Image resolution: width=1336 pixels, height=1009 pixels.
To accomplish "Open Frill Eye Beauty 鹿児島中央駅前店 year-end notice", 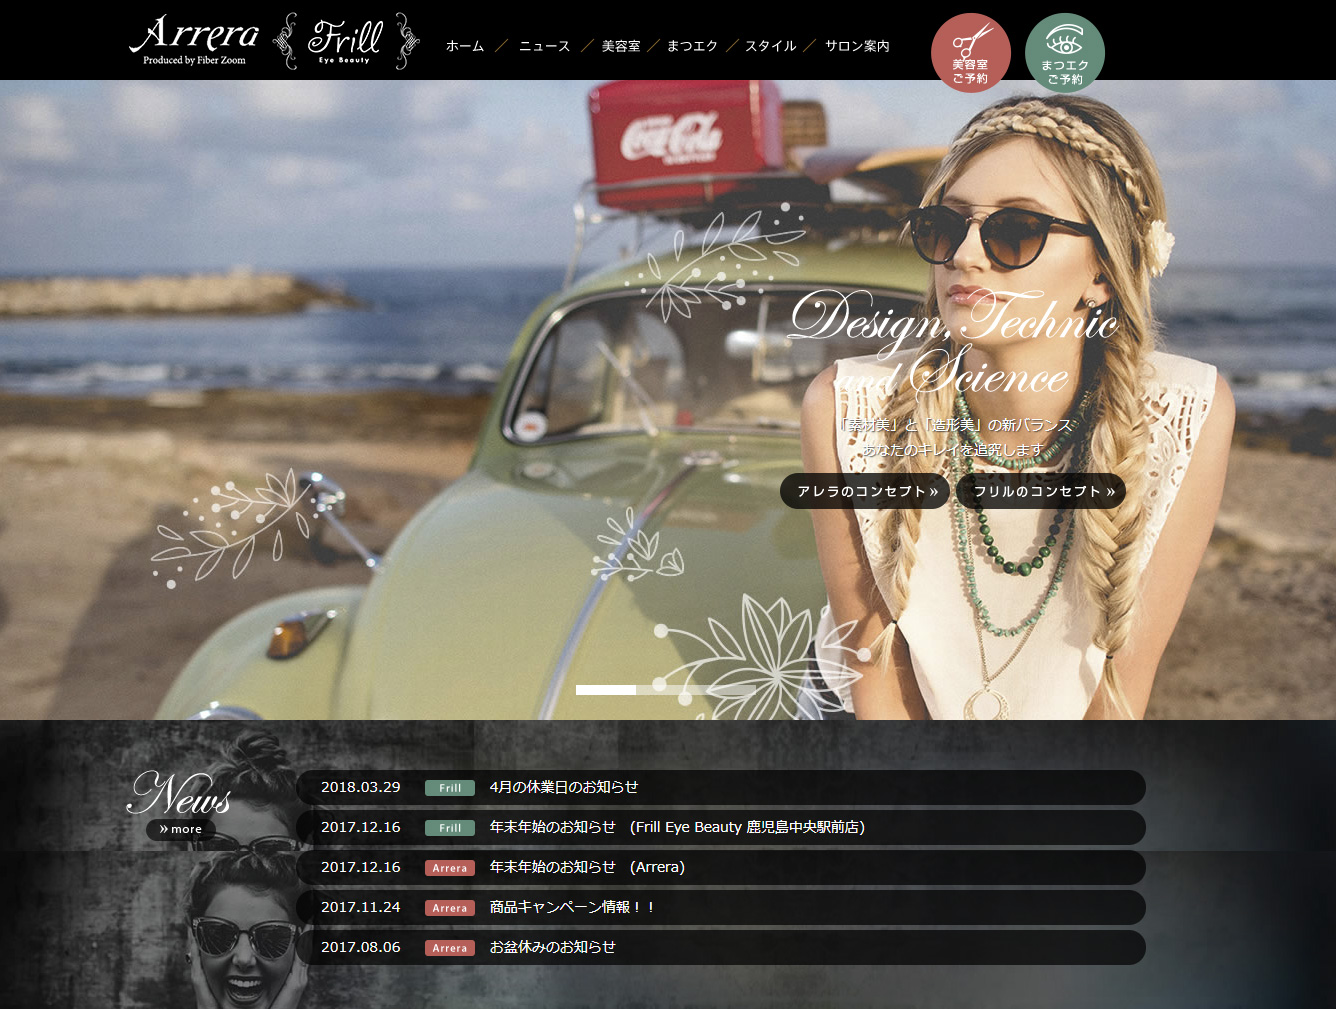I will [677, 827].
